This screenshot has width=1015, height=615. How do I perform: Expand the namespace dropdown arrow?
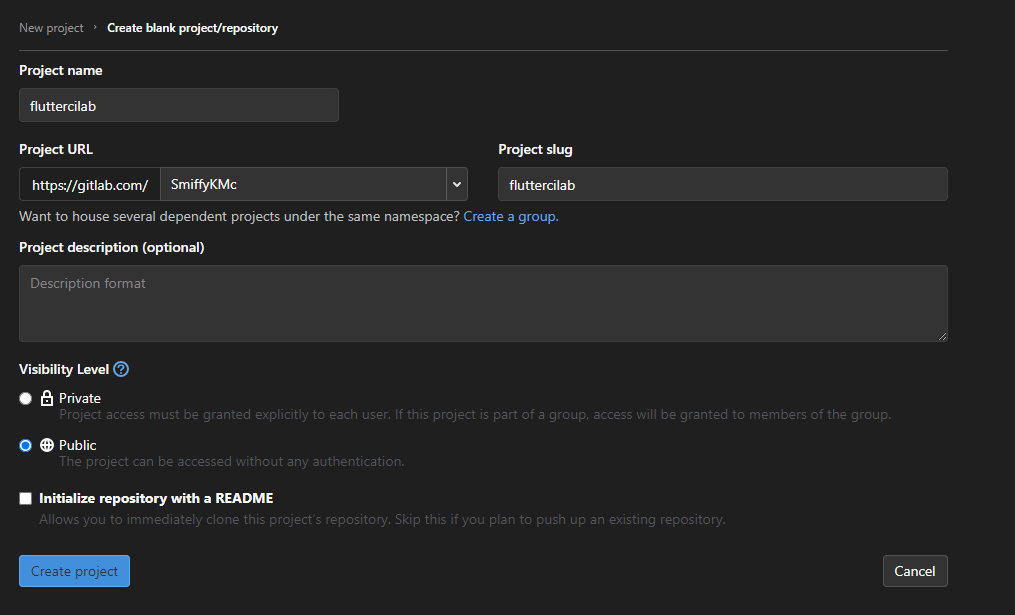coord(456,184)
